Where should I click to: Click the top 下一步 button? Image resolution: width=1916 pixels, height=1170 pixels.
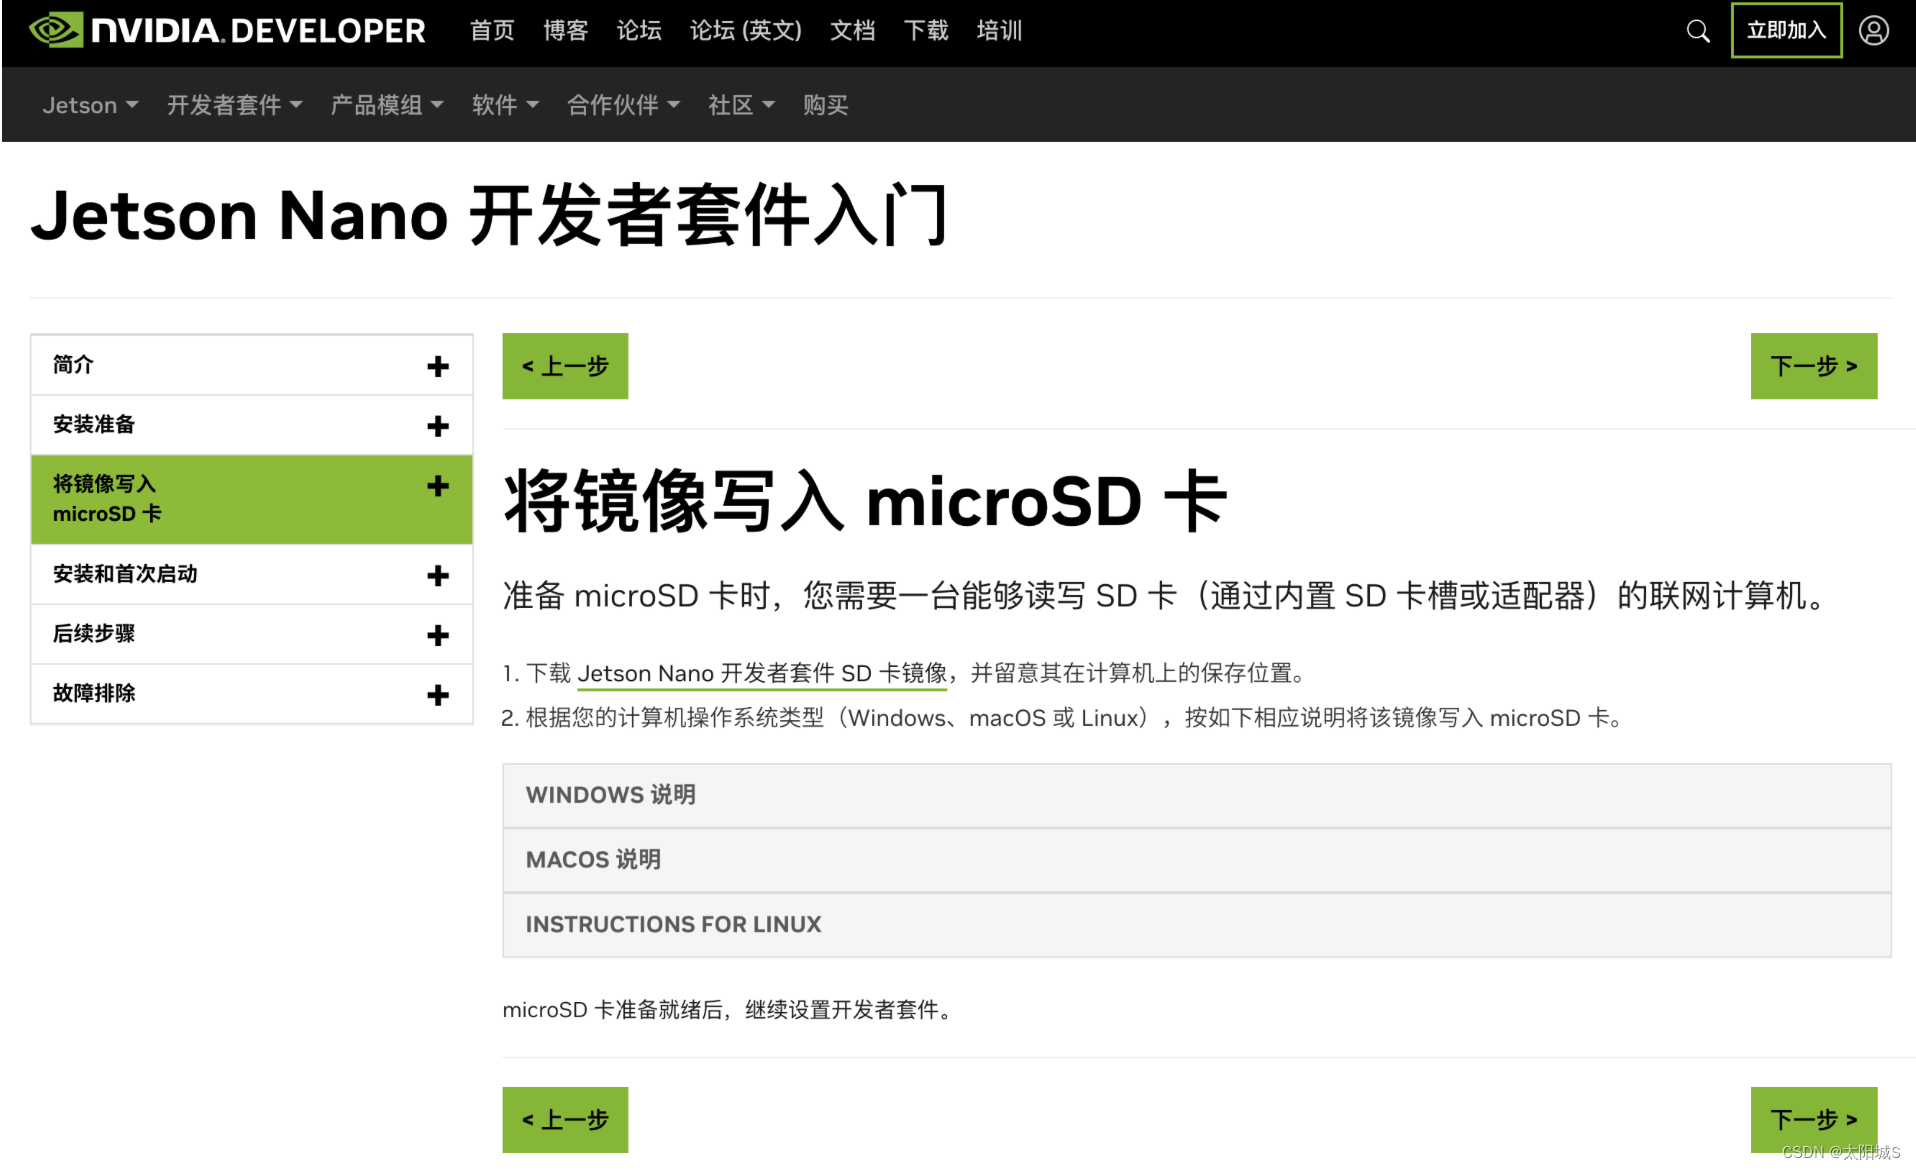point(1813,366)
